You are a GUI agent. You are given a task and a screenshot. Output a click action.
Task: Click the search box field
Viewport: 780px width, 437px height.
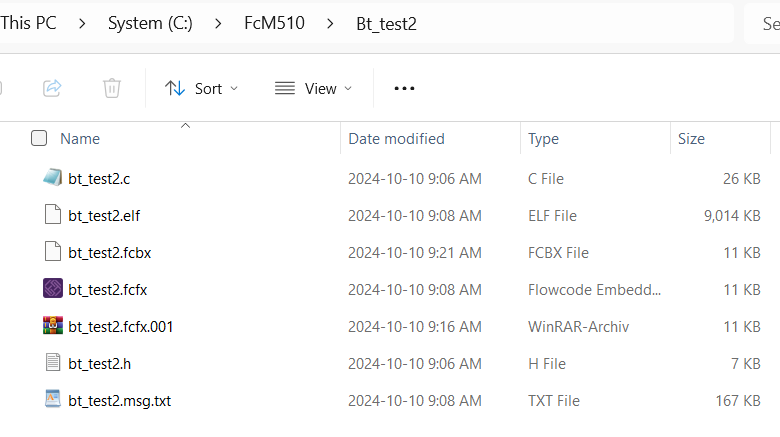[x=765, y=23]
